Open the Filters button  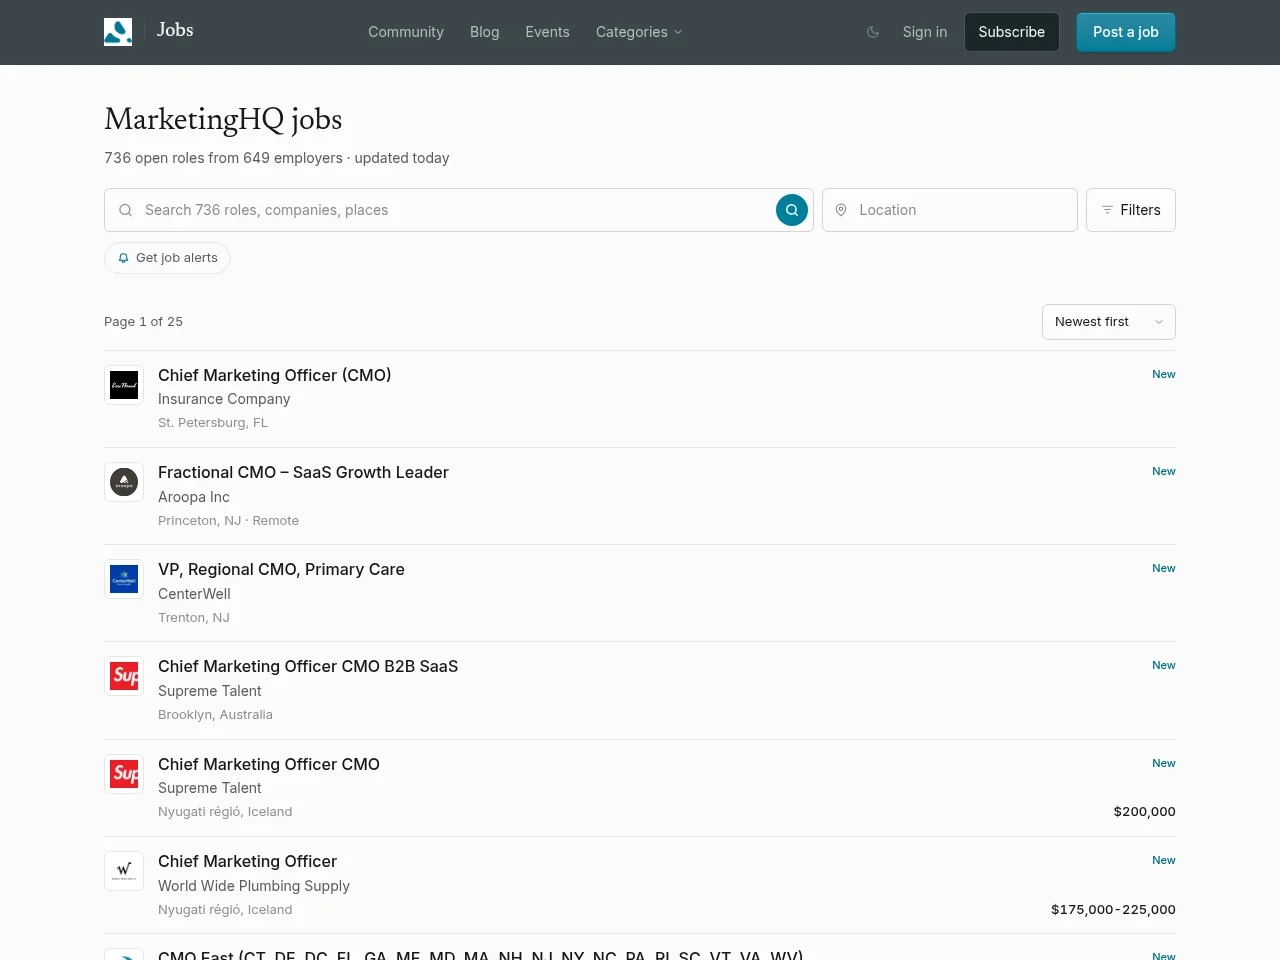(1131, 210)
